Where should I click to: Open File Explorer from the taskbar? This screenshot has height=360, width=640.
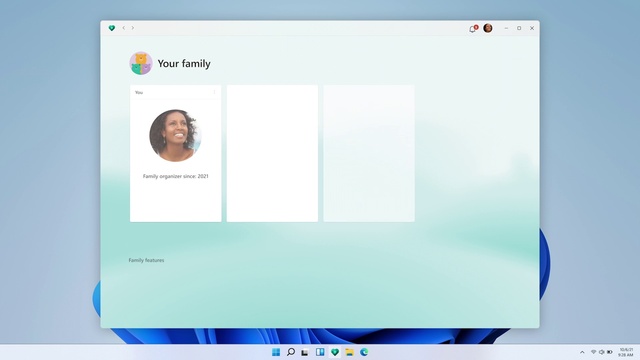pyautogui.click(x=349, y=352)
